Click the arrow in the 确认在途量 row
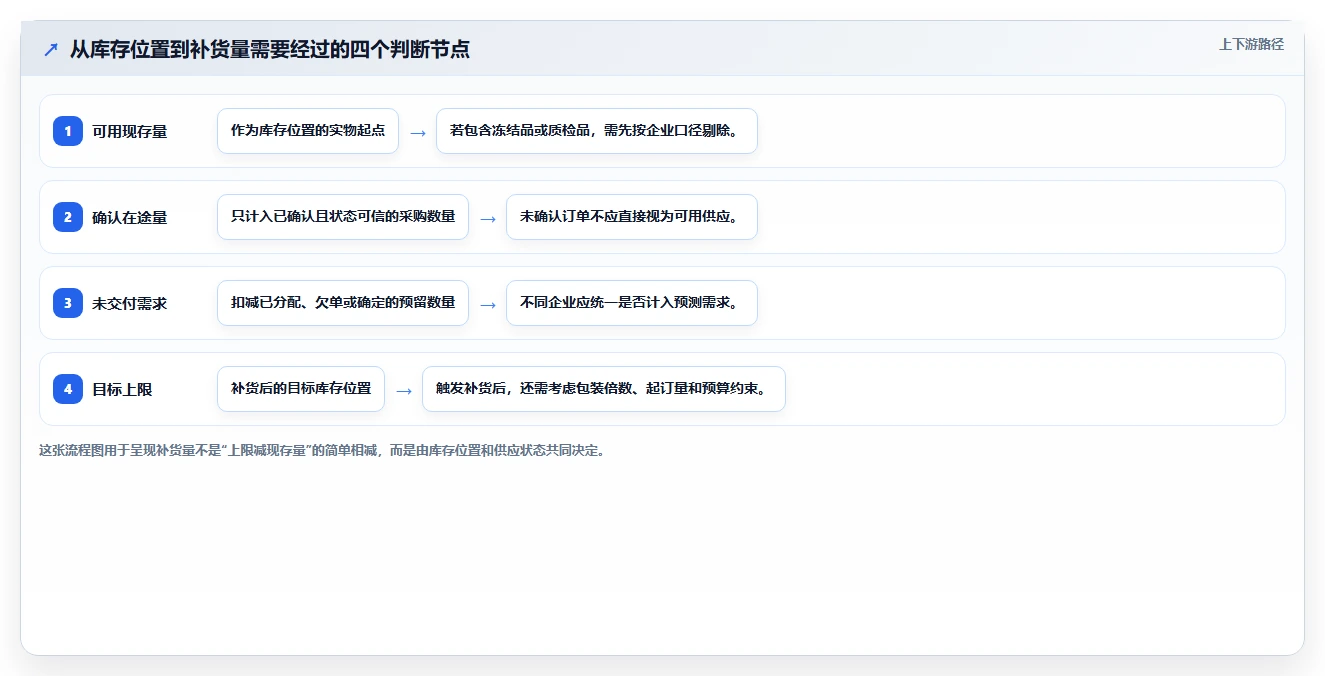This screenshot has height=676, width=1325. 488,218
